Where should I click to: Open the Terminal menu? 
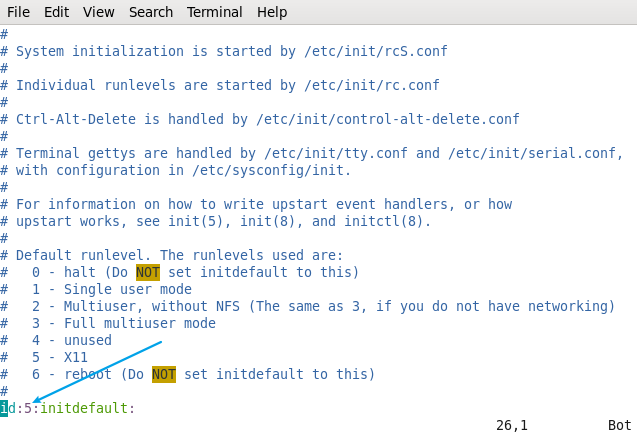(215, 12)
